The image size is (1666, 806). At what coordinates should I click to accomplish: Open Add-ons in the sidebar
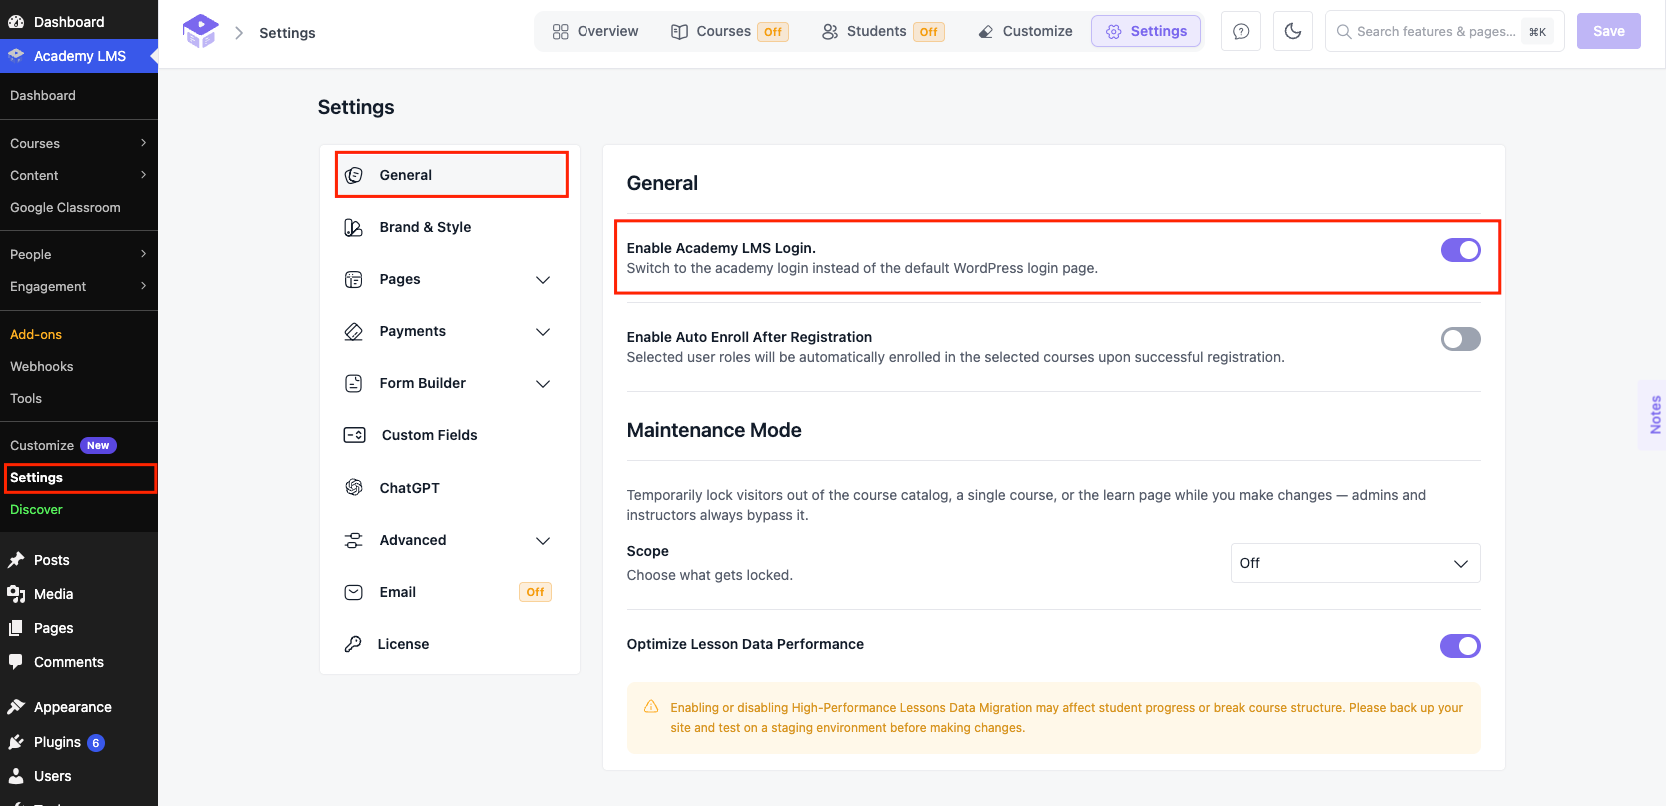[x=36, y=334]
